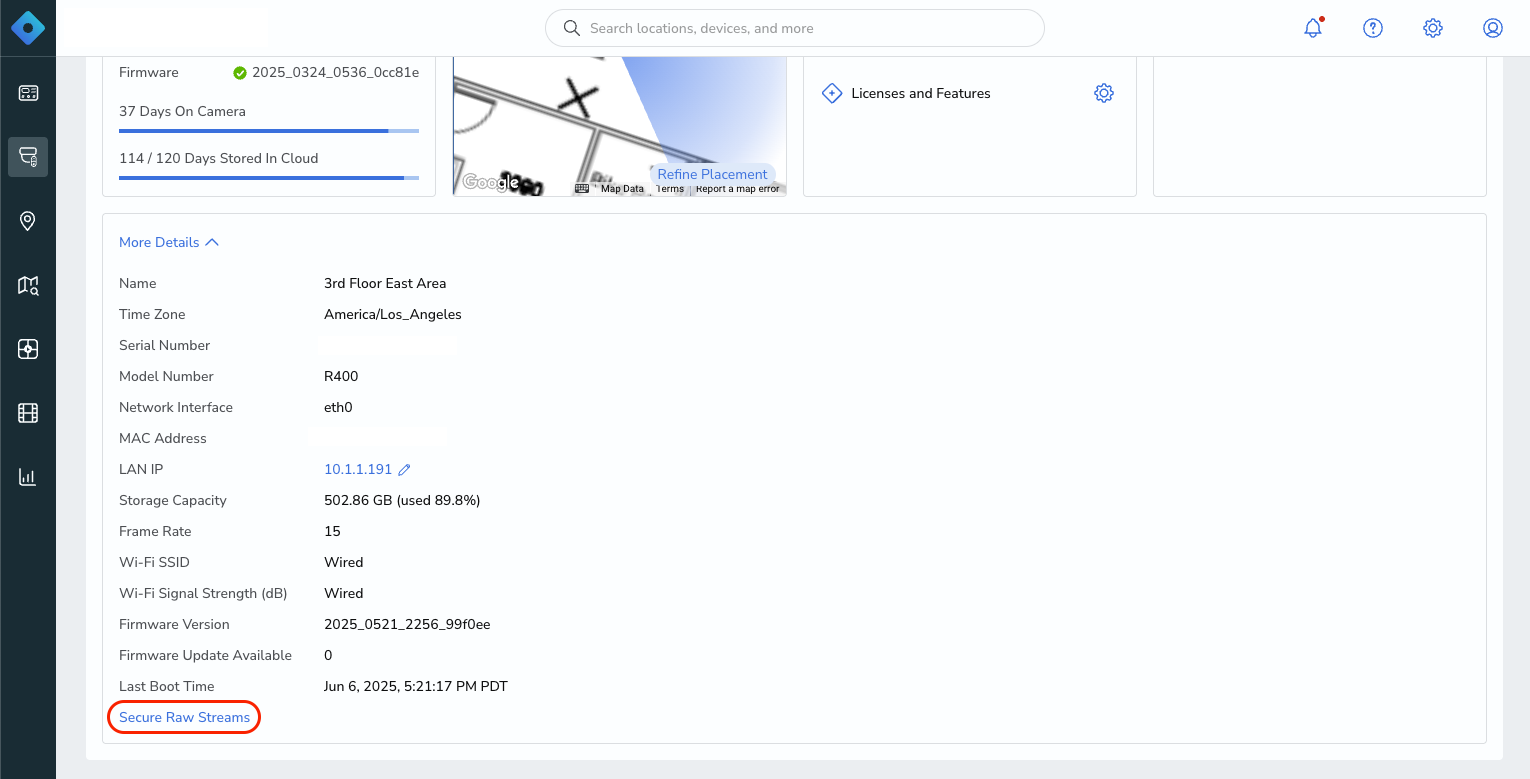Click the search magnifier icon
Viewport: 1530px width, 779px height.
tap(572, 28)
